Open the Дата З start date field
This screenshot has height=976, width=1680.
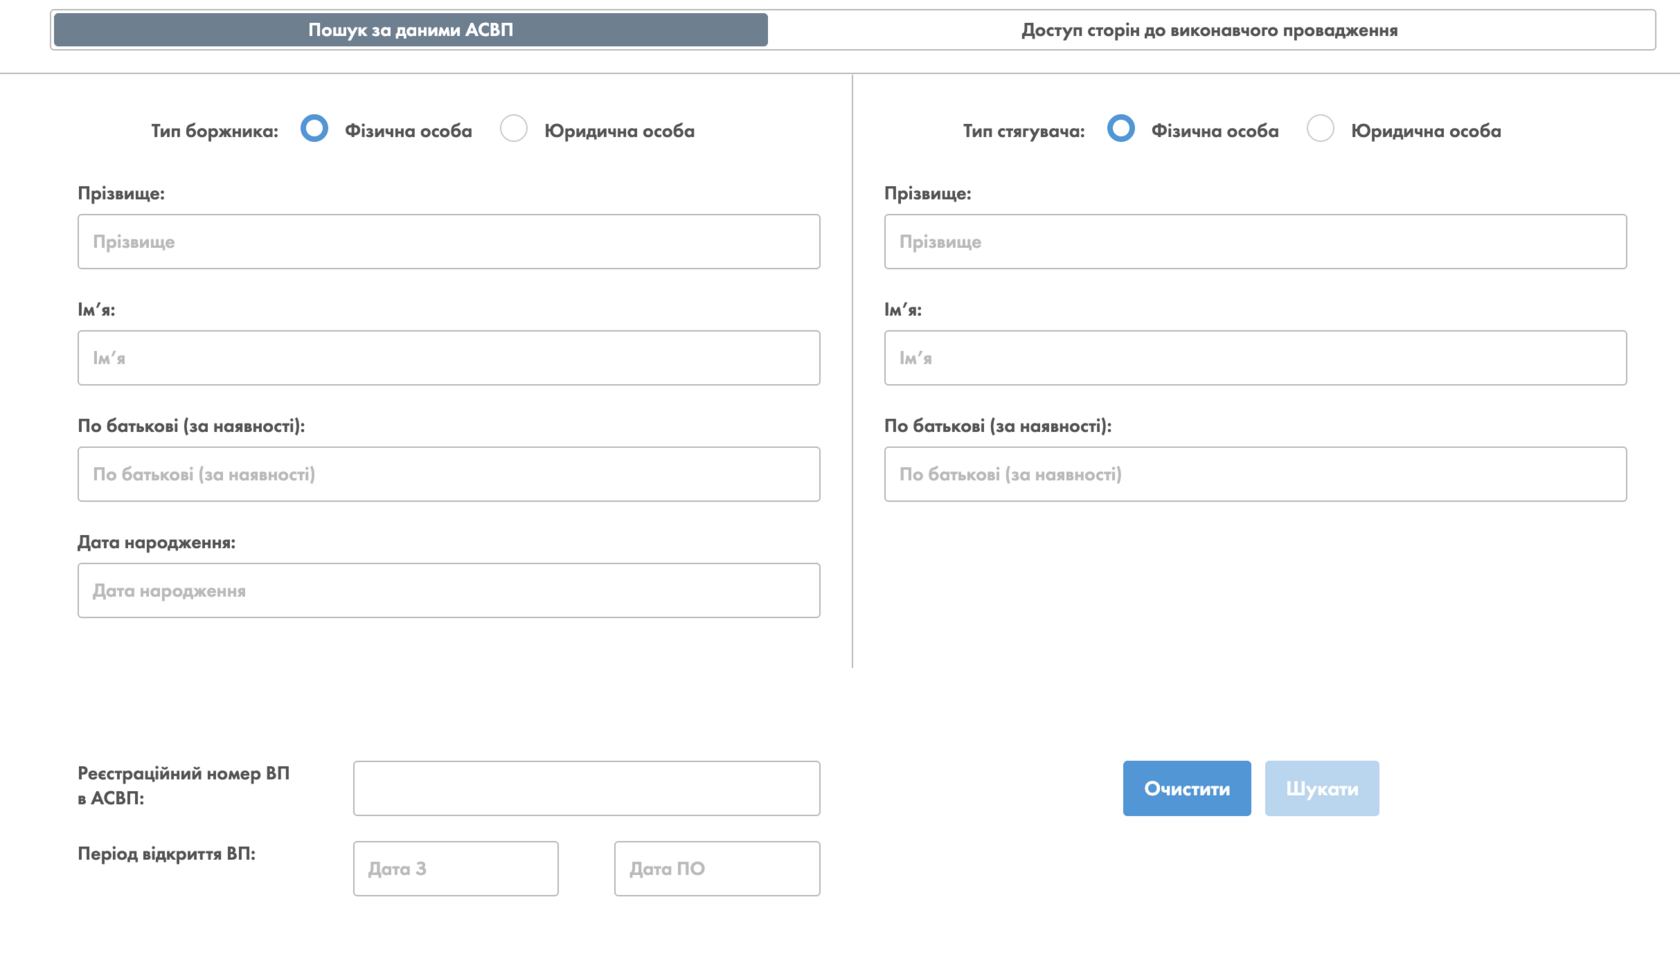coord(455,869)
